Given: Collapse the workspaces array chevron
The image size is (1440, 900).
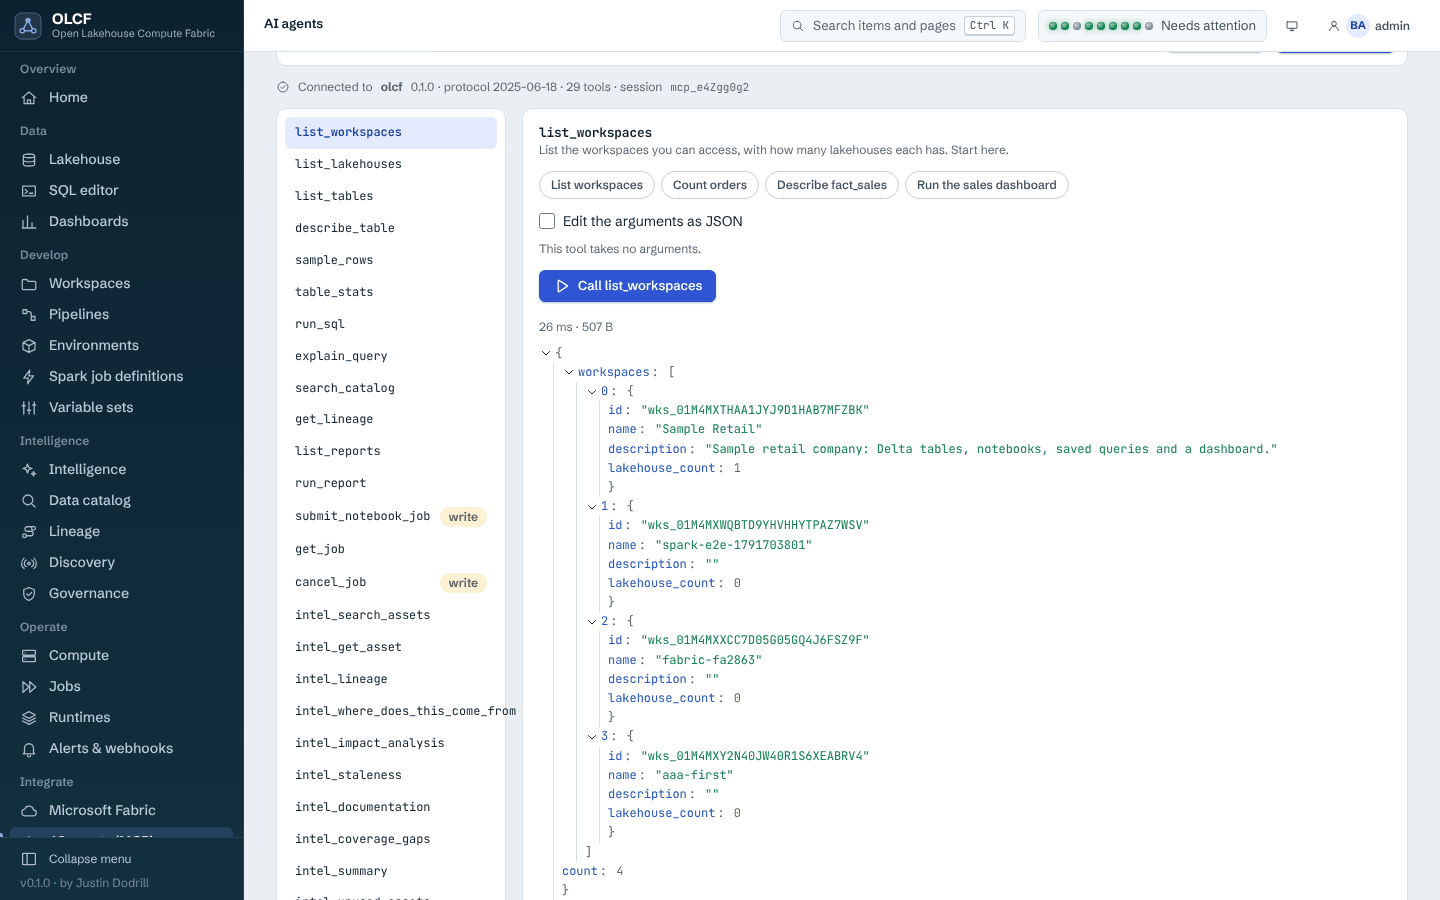Looking at the screenshot, I should tap(569, 372).
